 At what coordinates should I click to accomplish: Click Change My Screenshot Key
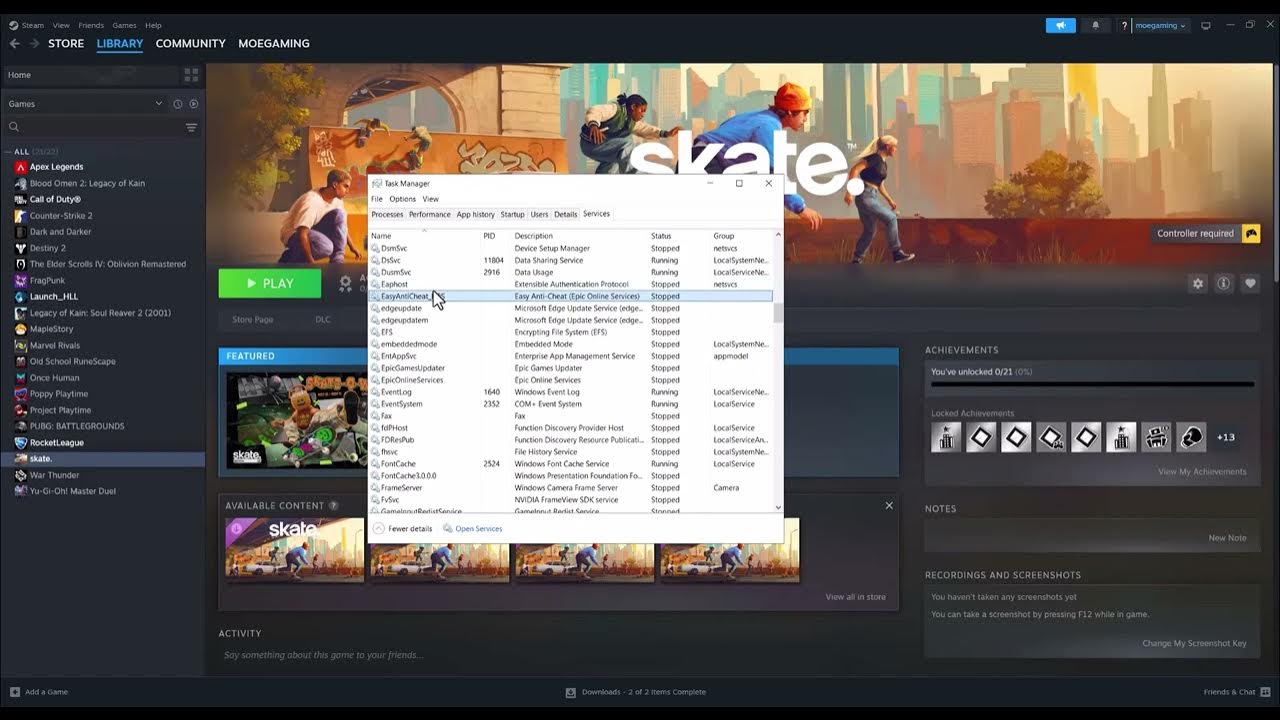tap(1194, 643)
